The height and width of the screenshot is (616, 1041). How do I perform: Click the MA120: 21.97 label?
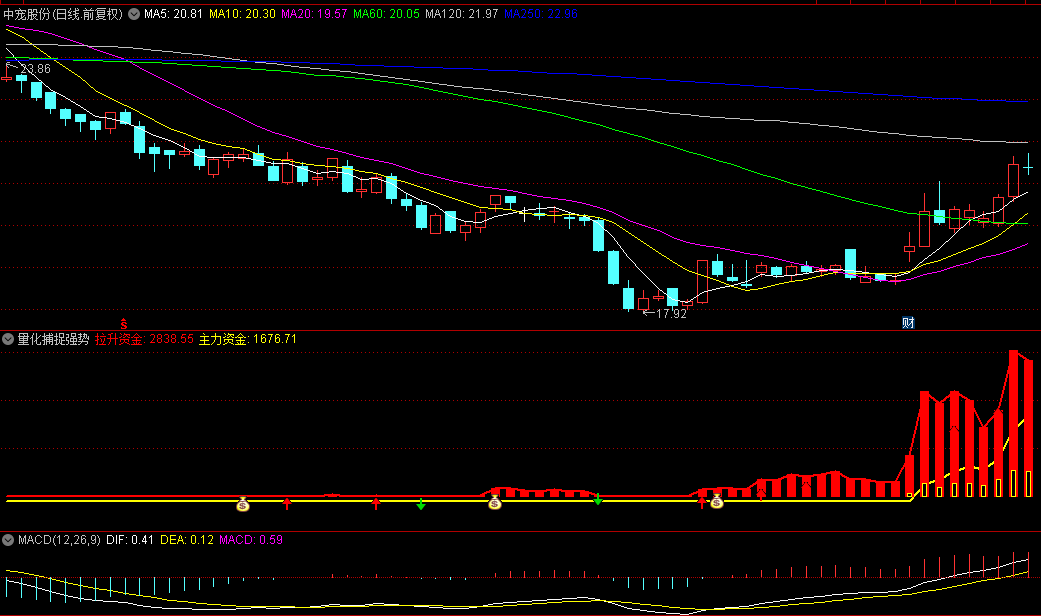coord(461,14)
